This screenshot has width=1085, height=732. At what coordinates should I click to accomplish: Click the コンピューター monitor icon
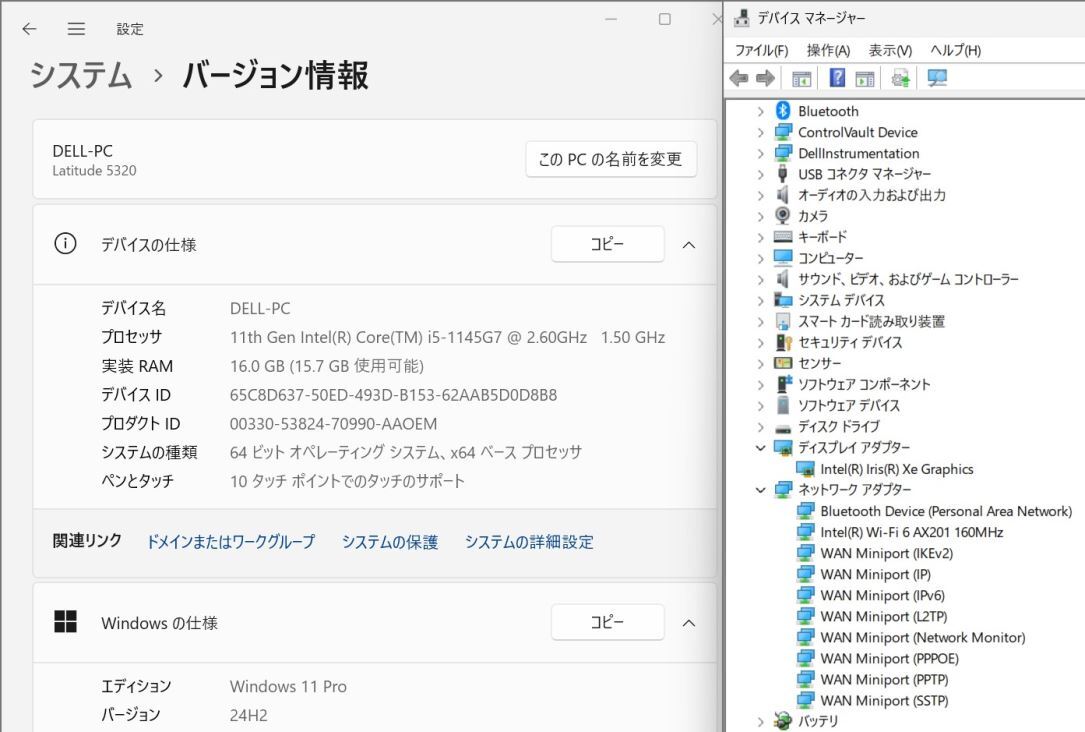pyautogui.click(x=783, y=258)
